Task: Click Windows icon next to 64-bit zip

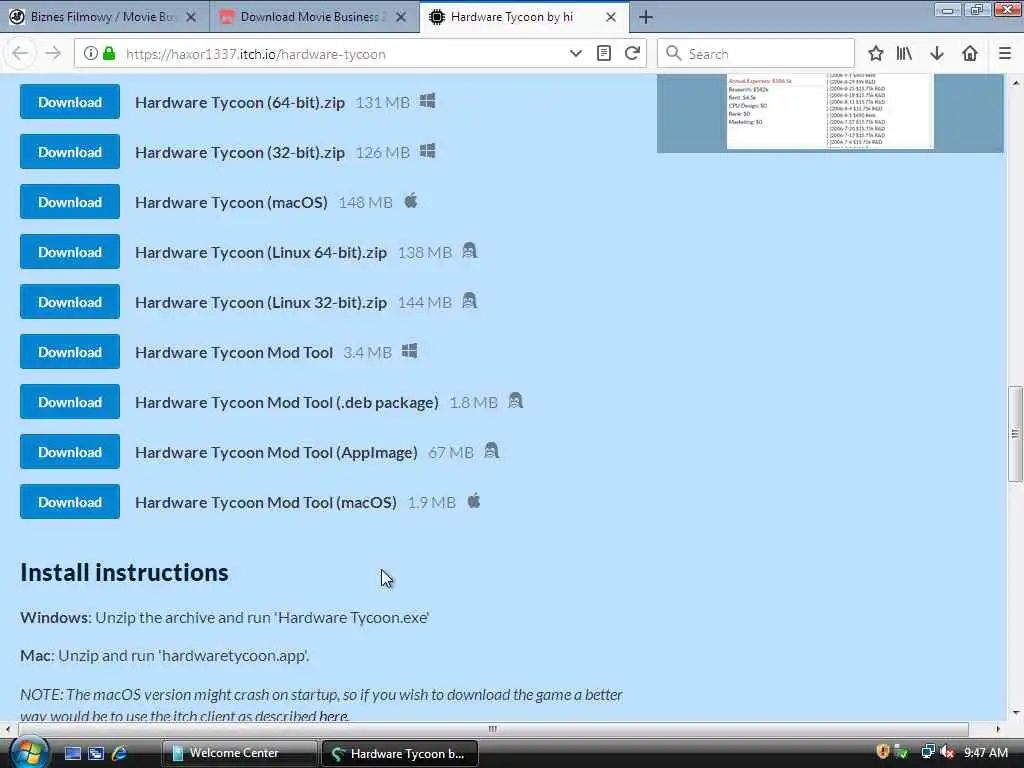Action: pos(428,101)
